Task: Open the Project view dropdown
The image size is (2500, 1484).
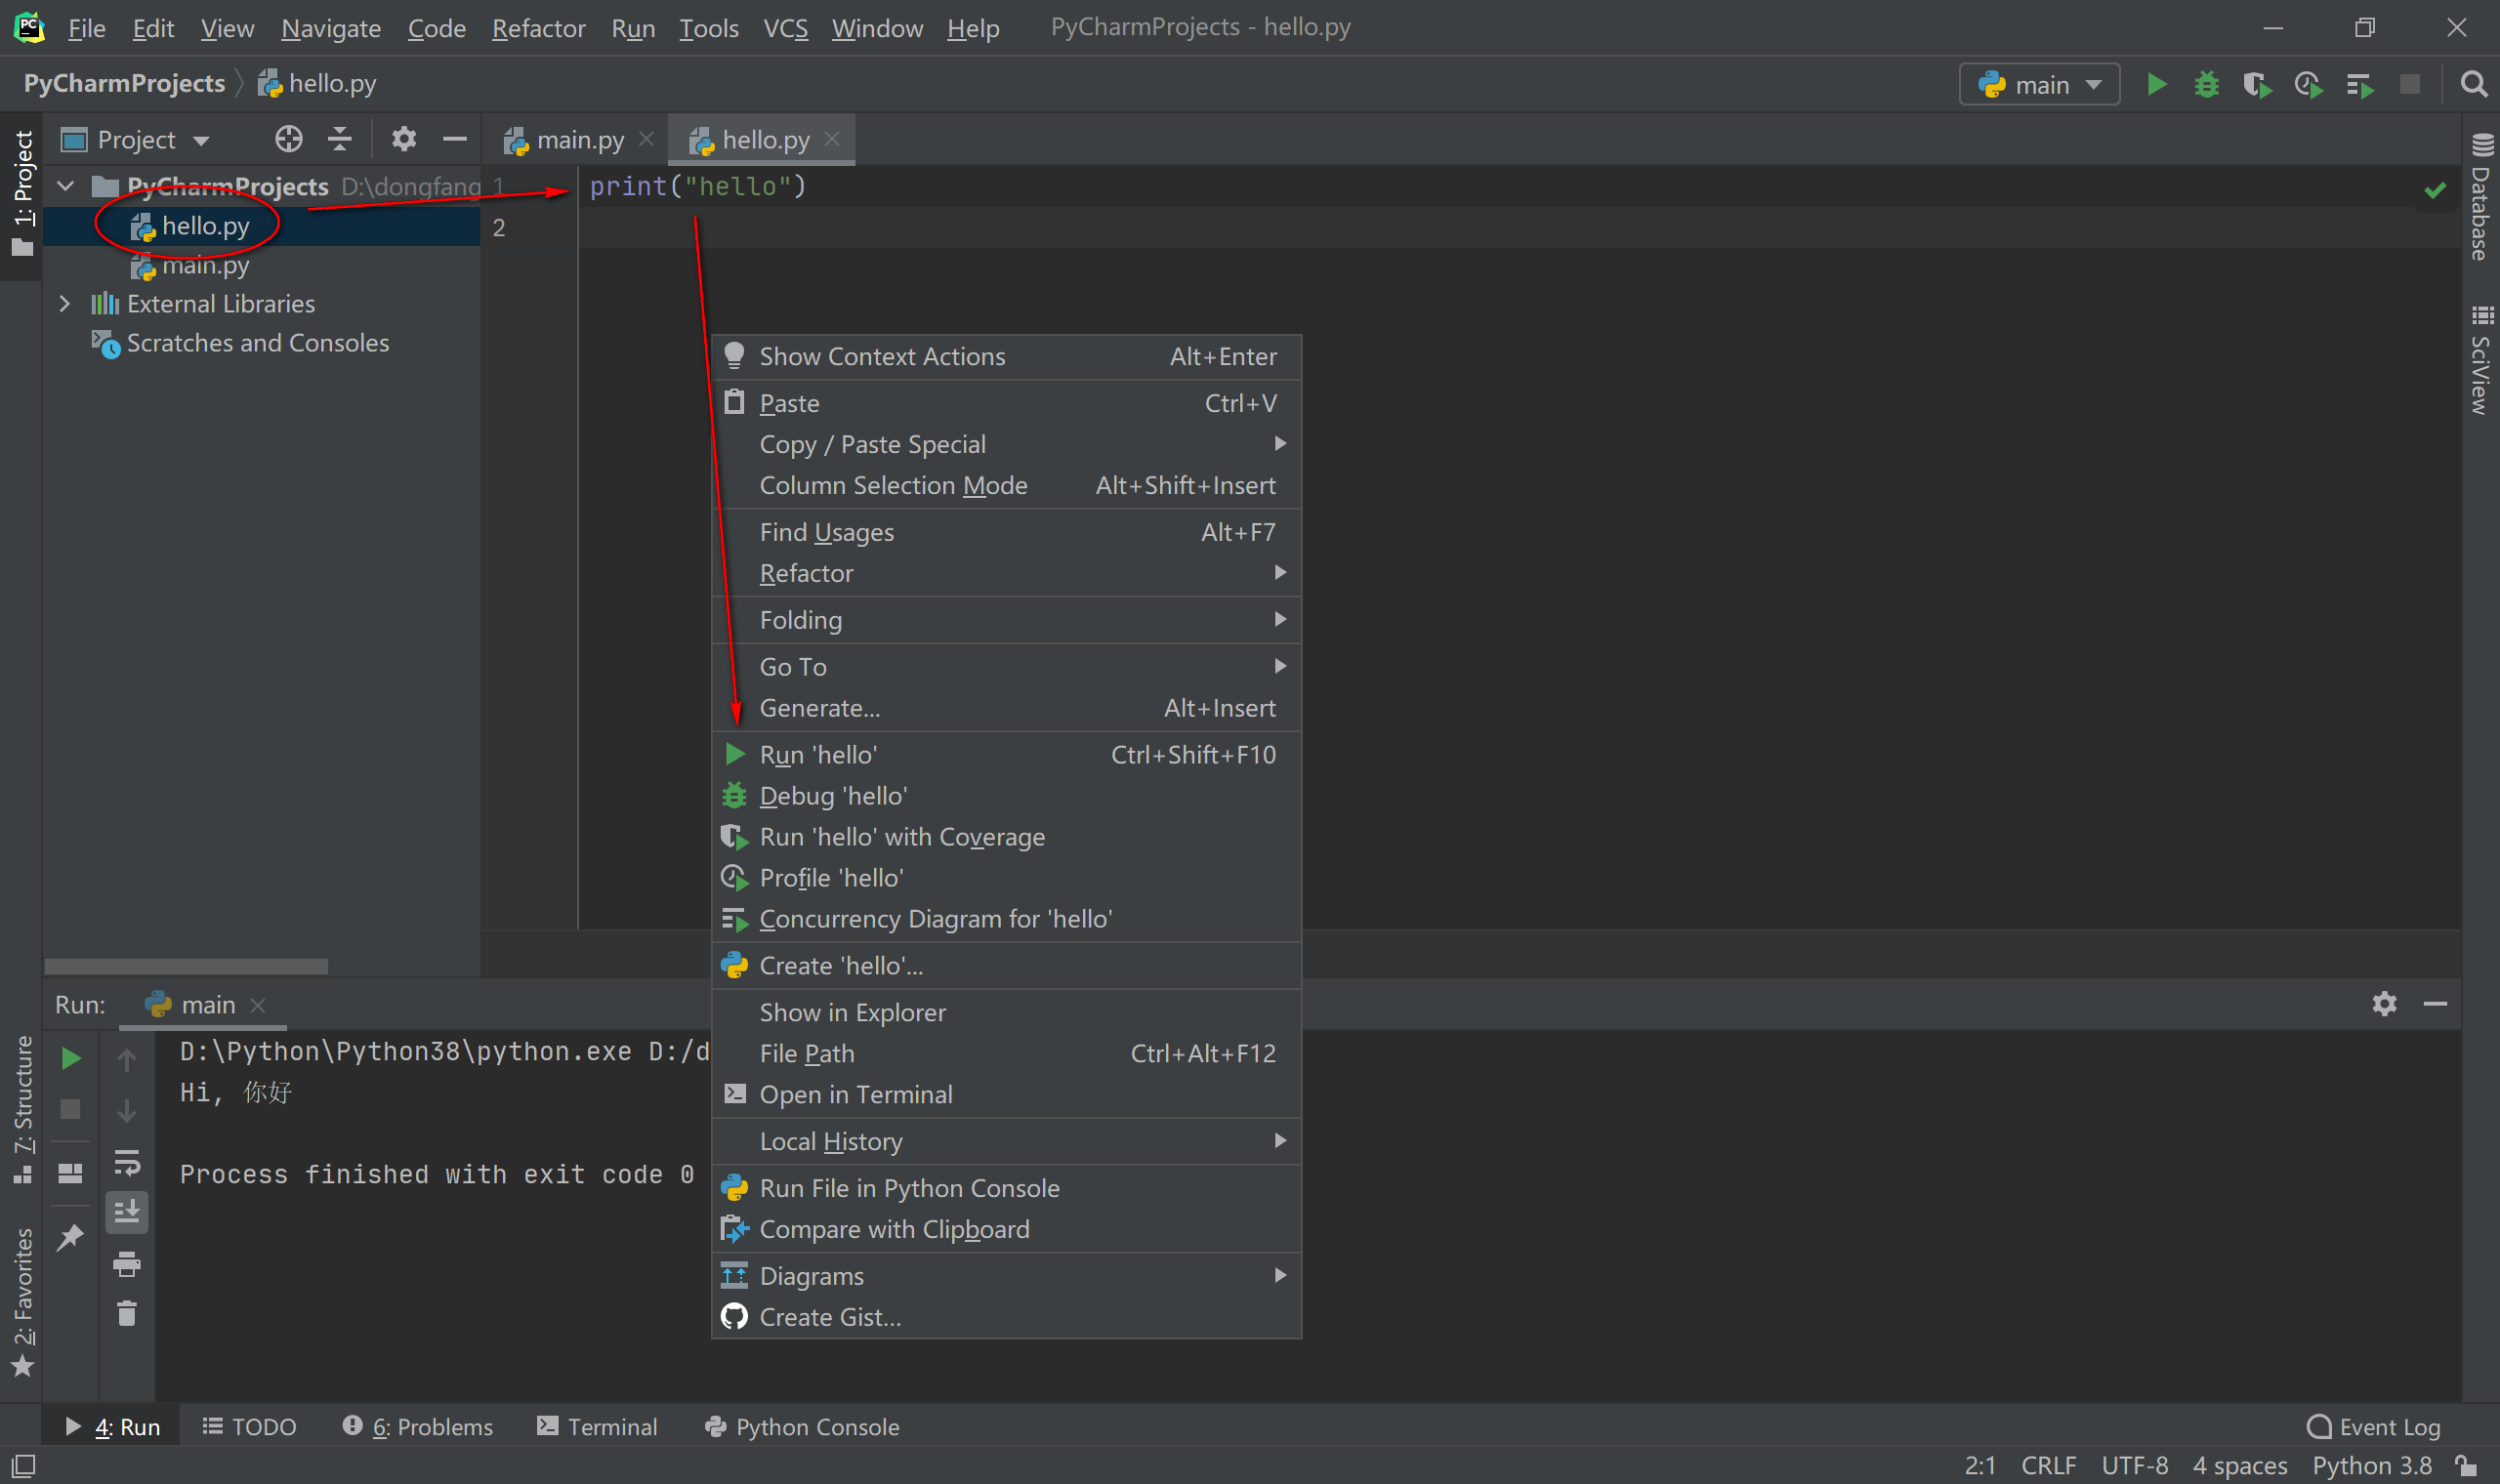Action: point(135,139)
